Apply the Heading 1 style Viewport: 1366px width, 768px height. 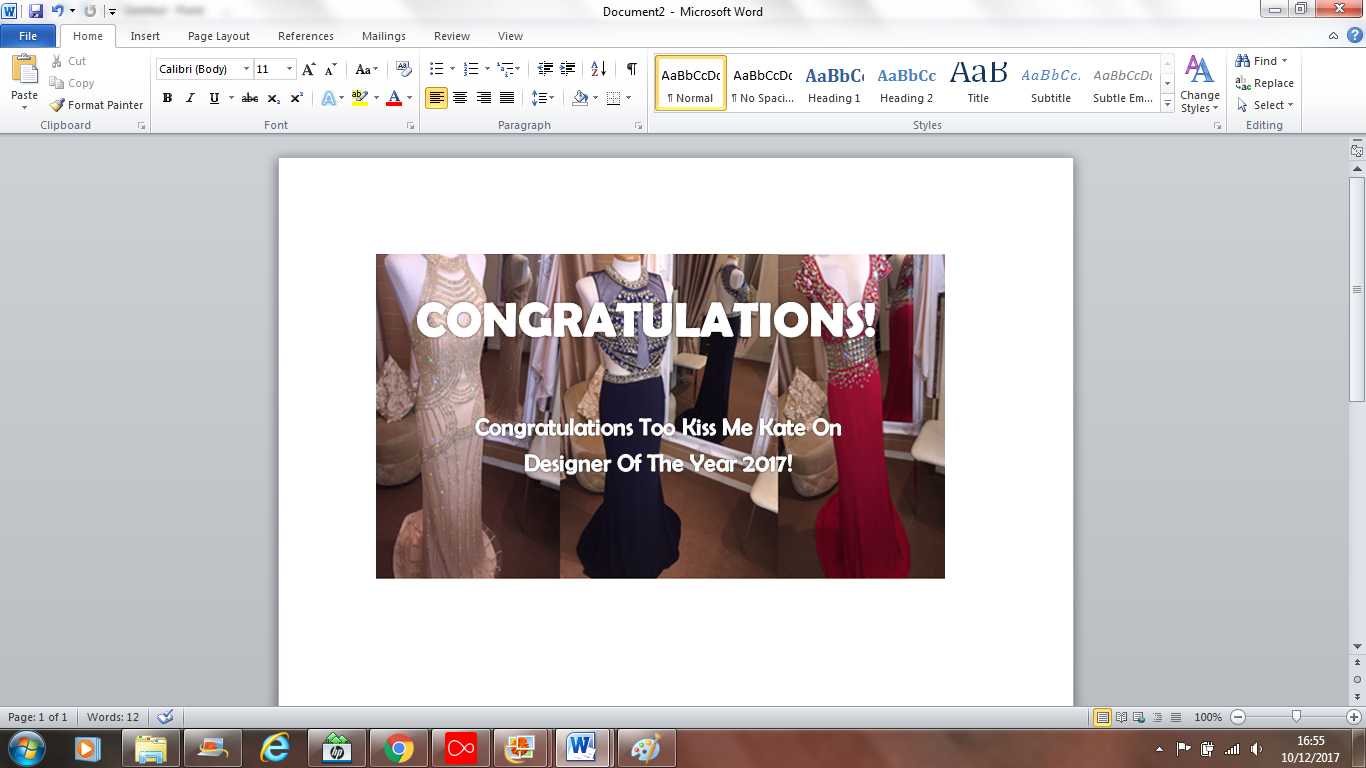834,84
